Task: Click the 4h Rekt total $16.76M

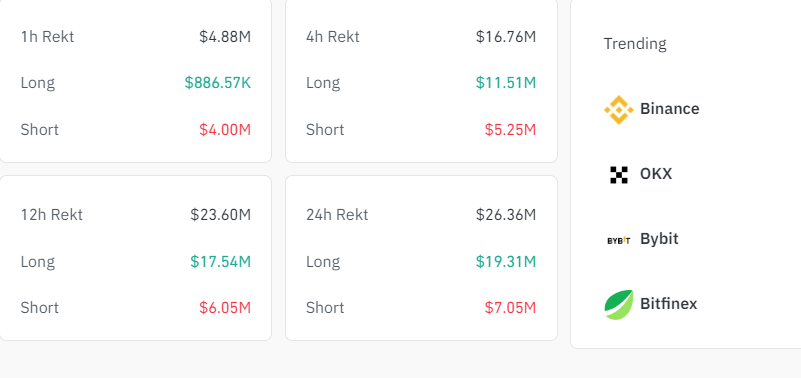Action: tap(506, 37)
